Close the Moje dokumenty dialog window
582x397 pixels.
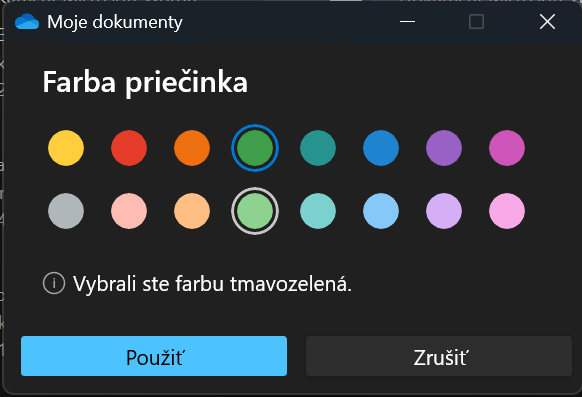547,22
